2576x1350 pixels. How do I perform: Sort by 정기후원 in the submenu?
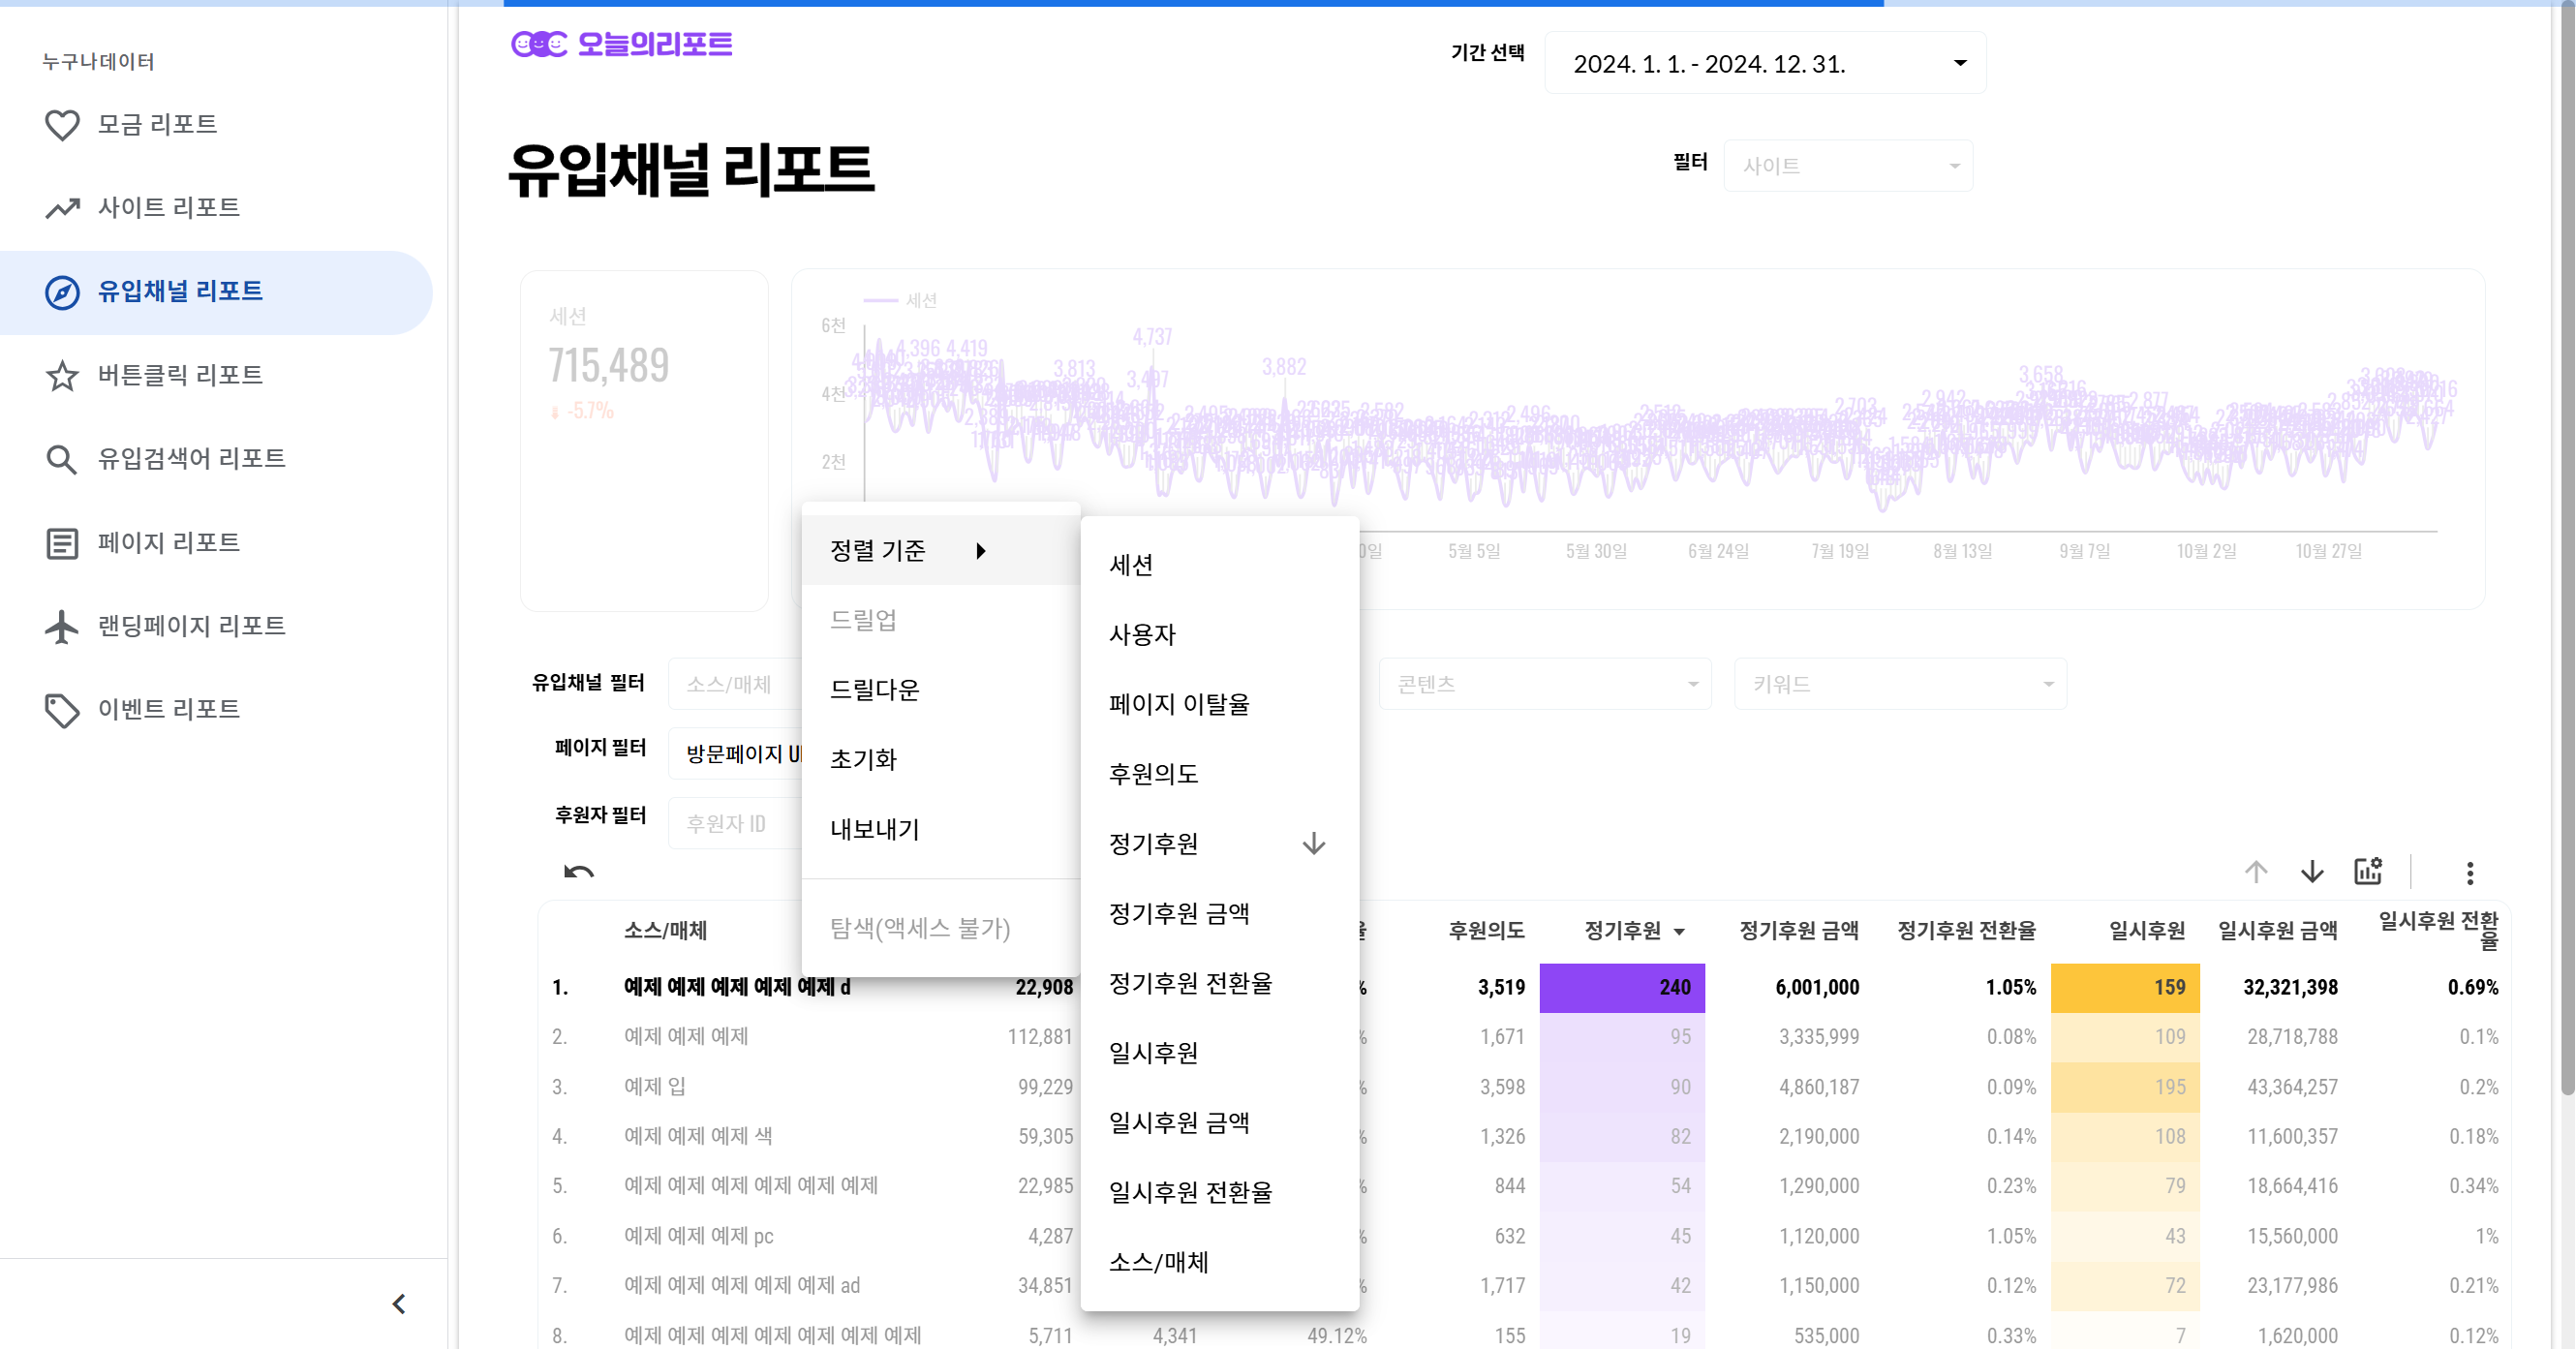pyautogui.click(x=1220, y=844)
